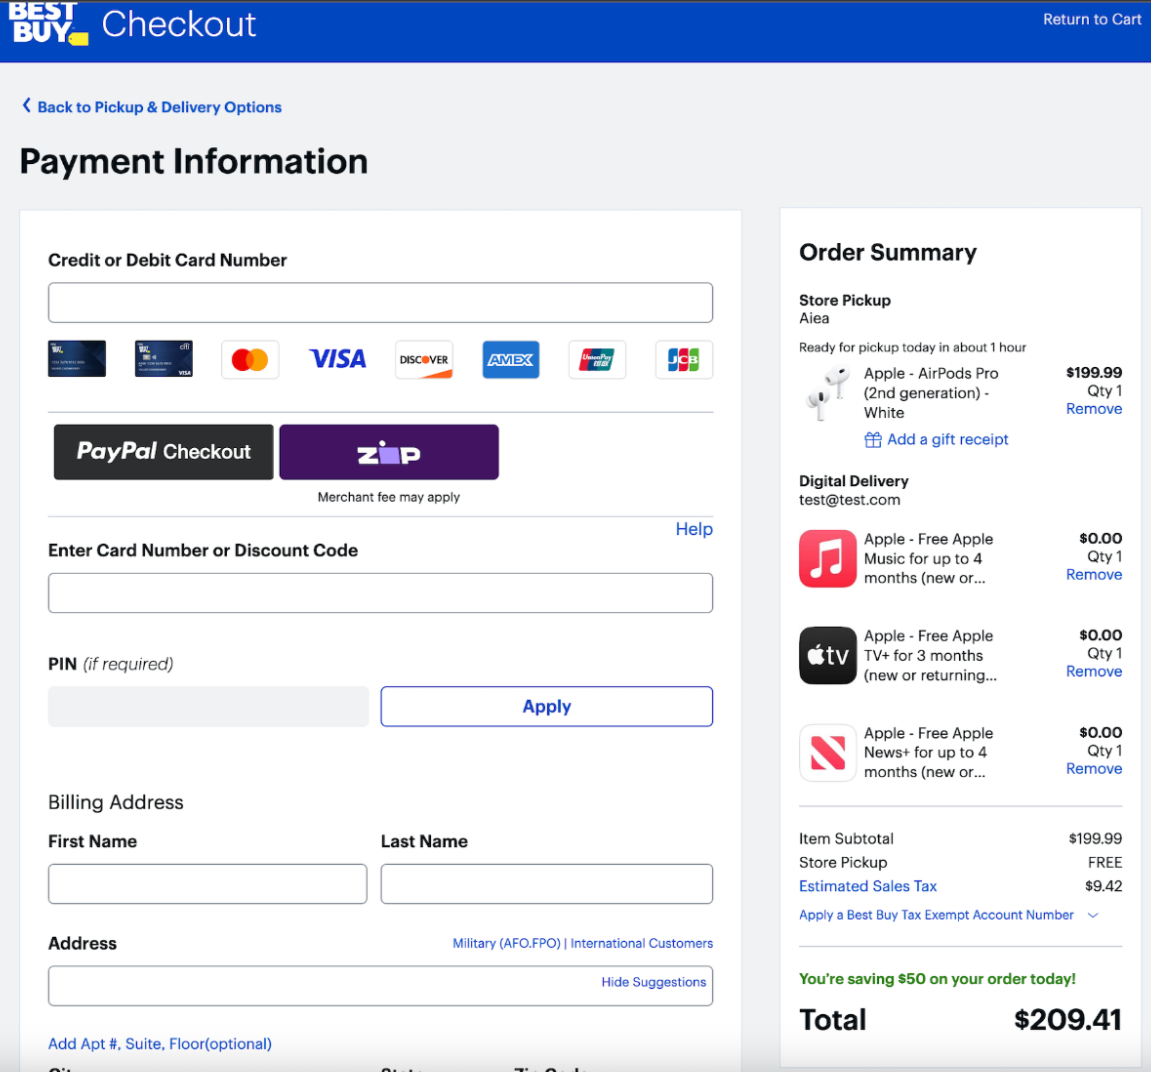
Task: Select the Mastercard payment icon
Action: [x=250, y=358]
